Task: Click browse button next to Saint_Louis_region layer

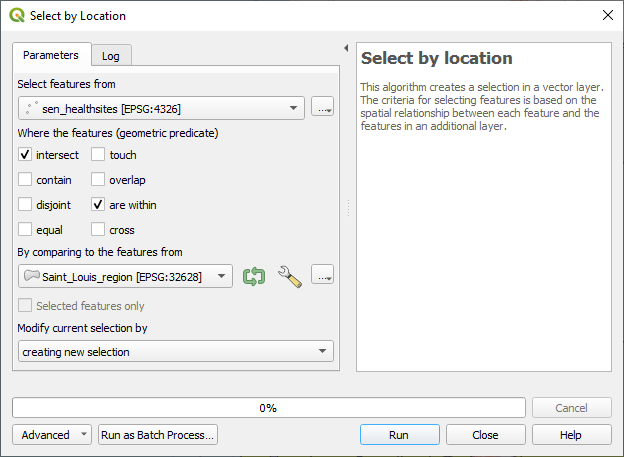Action: (322, 276)
